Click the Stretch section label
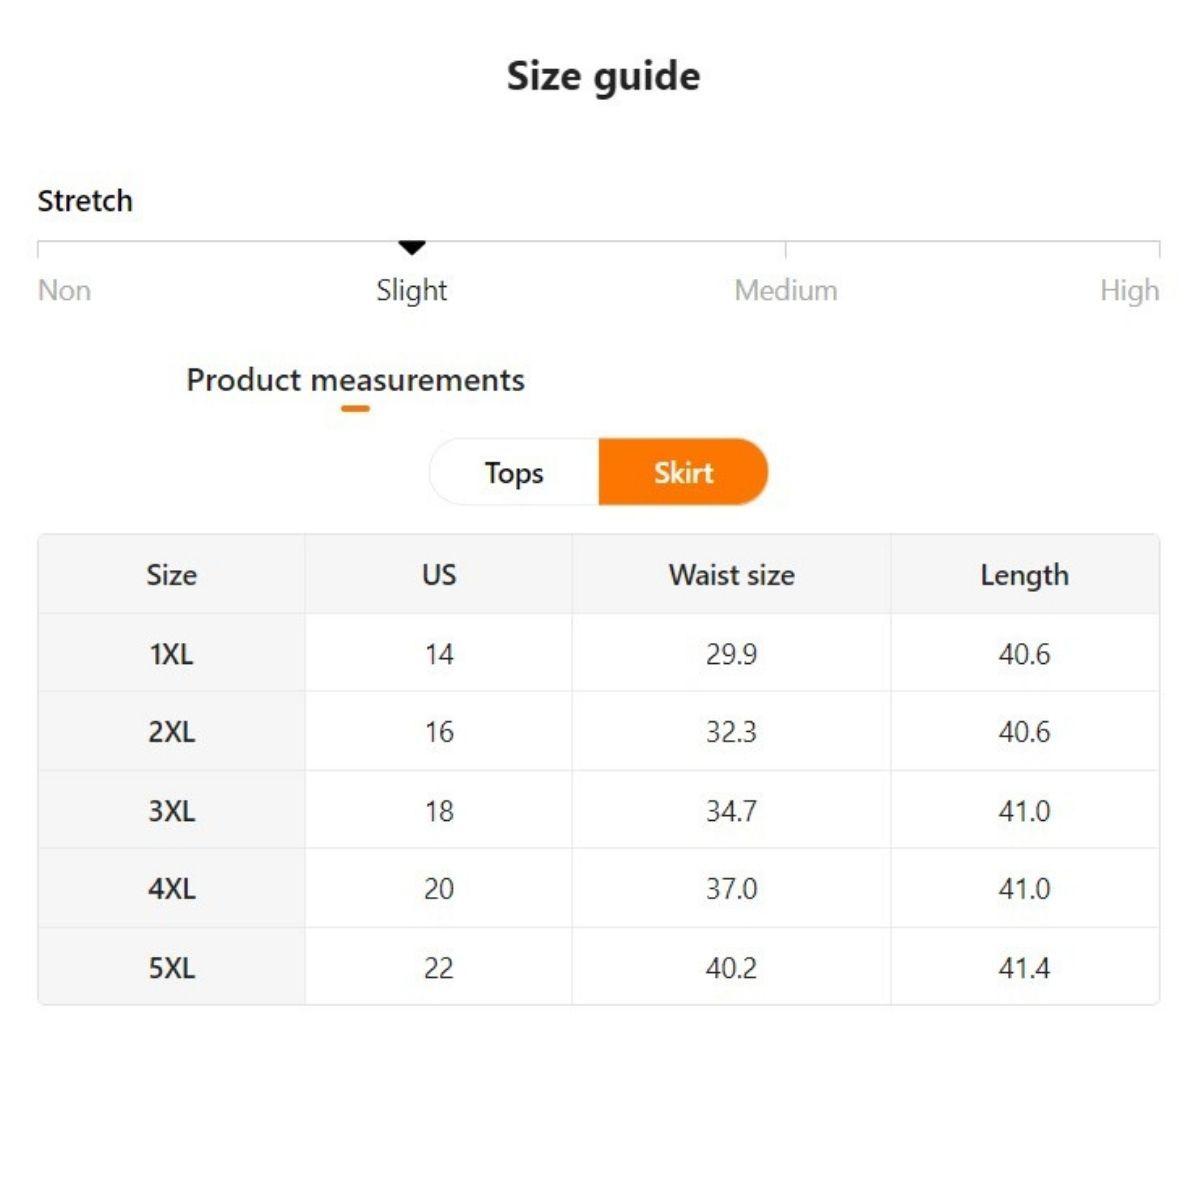The image size is (1200, 1200). click(85, 201)
